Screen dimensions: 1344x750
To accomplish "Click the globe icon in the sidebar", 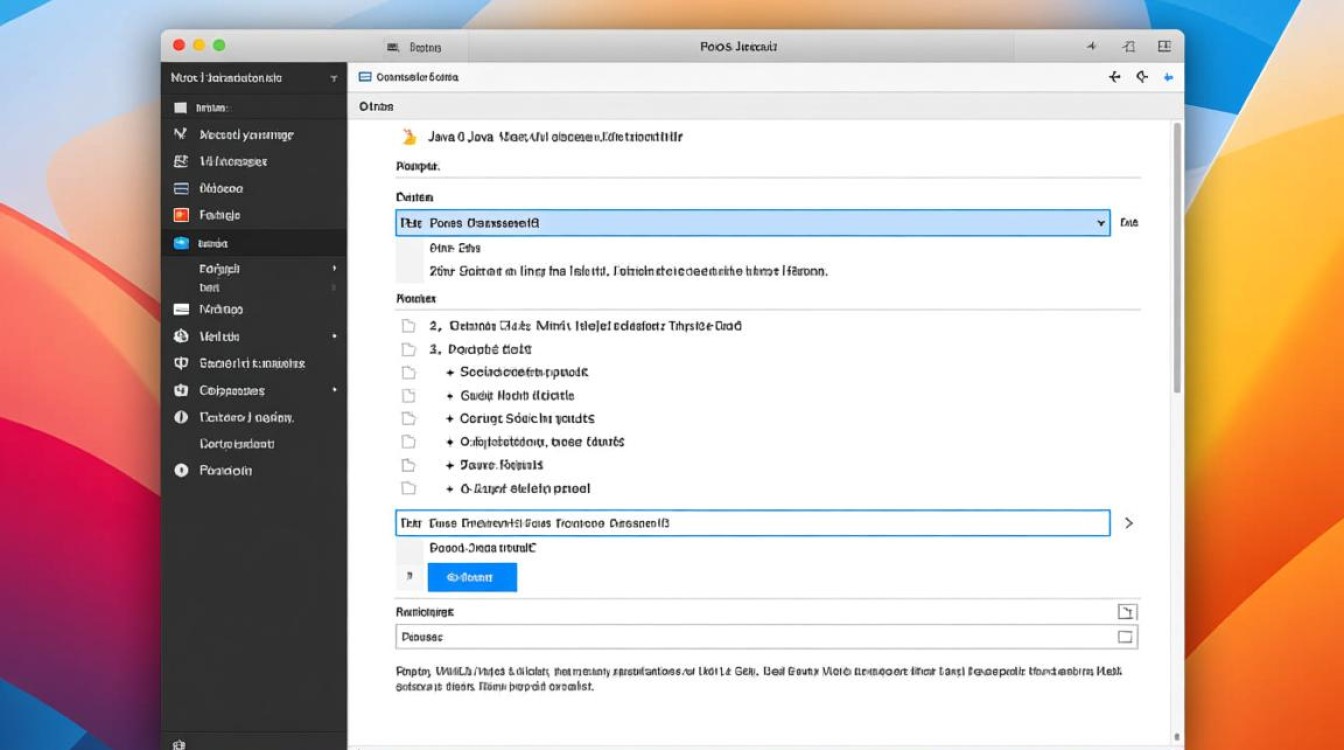I will (x=181, y=337).
